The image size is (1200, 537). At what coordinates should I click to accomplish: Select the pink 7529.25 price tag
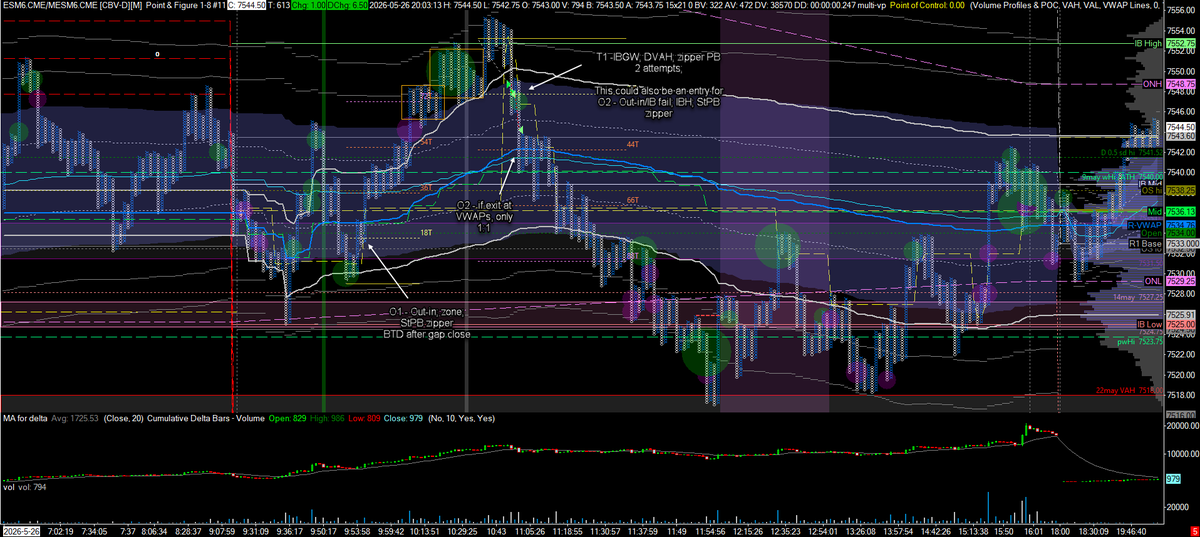(x=1181, y=282)
